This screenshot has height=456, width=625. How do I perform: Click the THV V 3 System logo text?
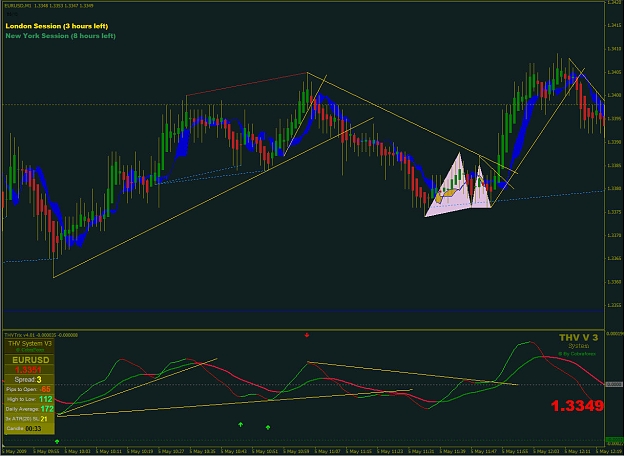click(x=578, y=341)
